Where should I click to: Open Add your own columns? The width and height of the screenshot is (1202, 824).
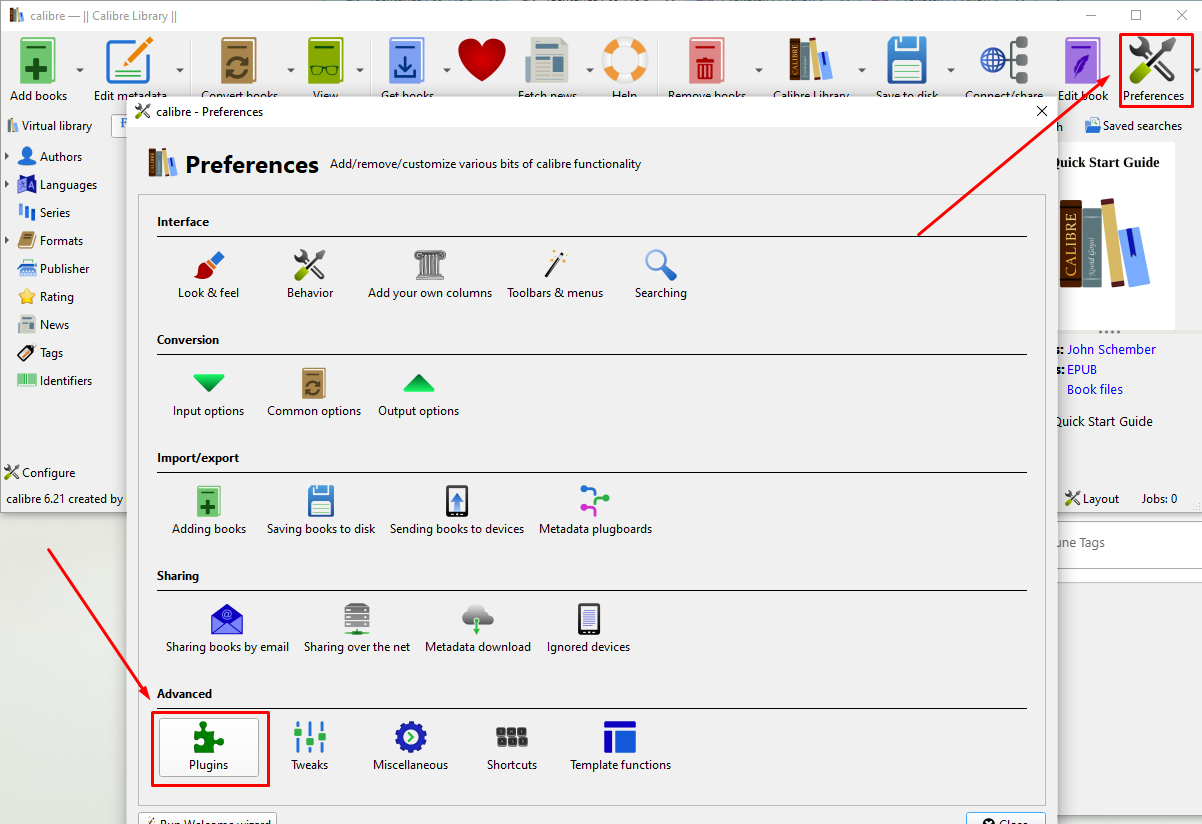click(430, 275)
